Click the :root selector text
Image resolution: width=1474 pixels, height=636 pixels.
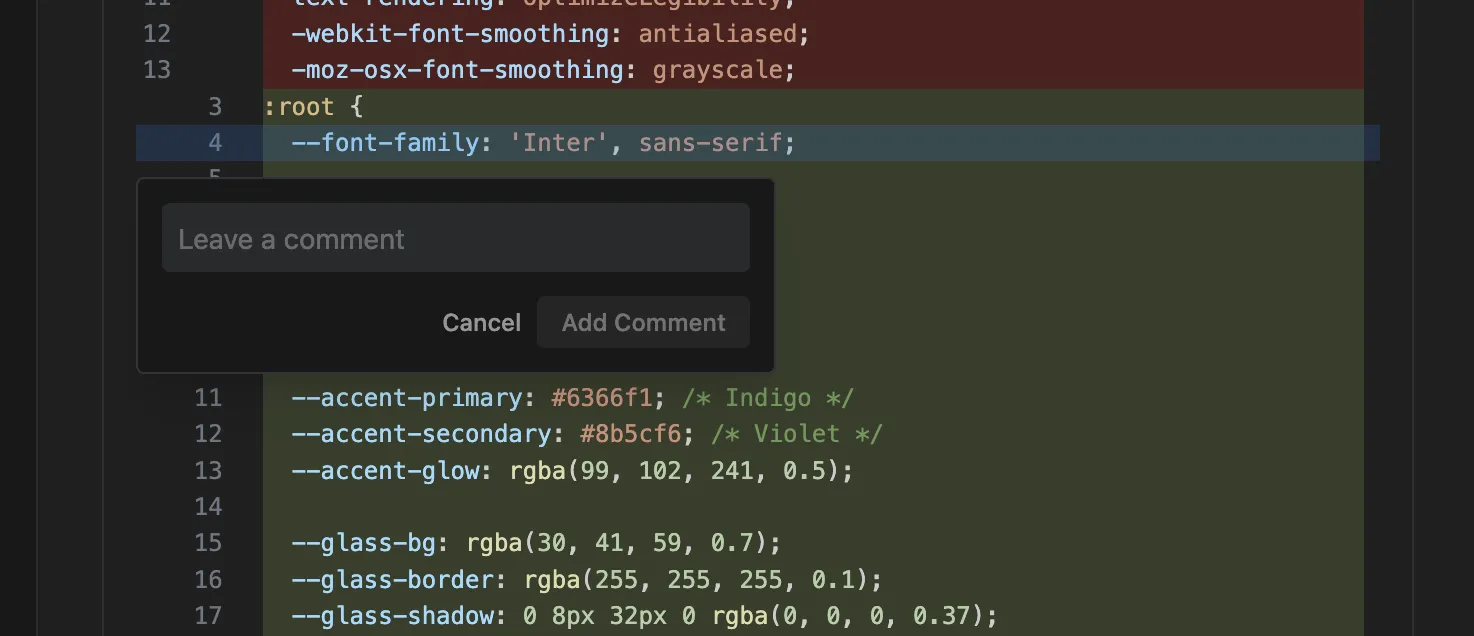pos(299,107)
